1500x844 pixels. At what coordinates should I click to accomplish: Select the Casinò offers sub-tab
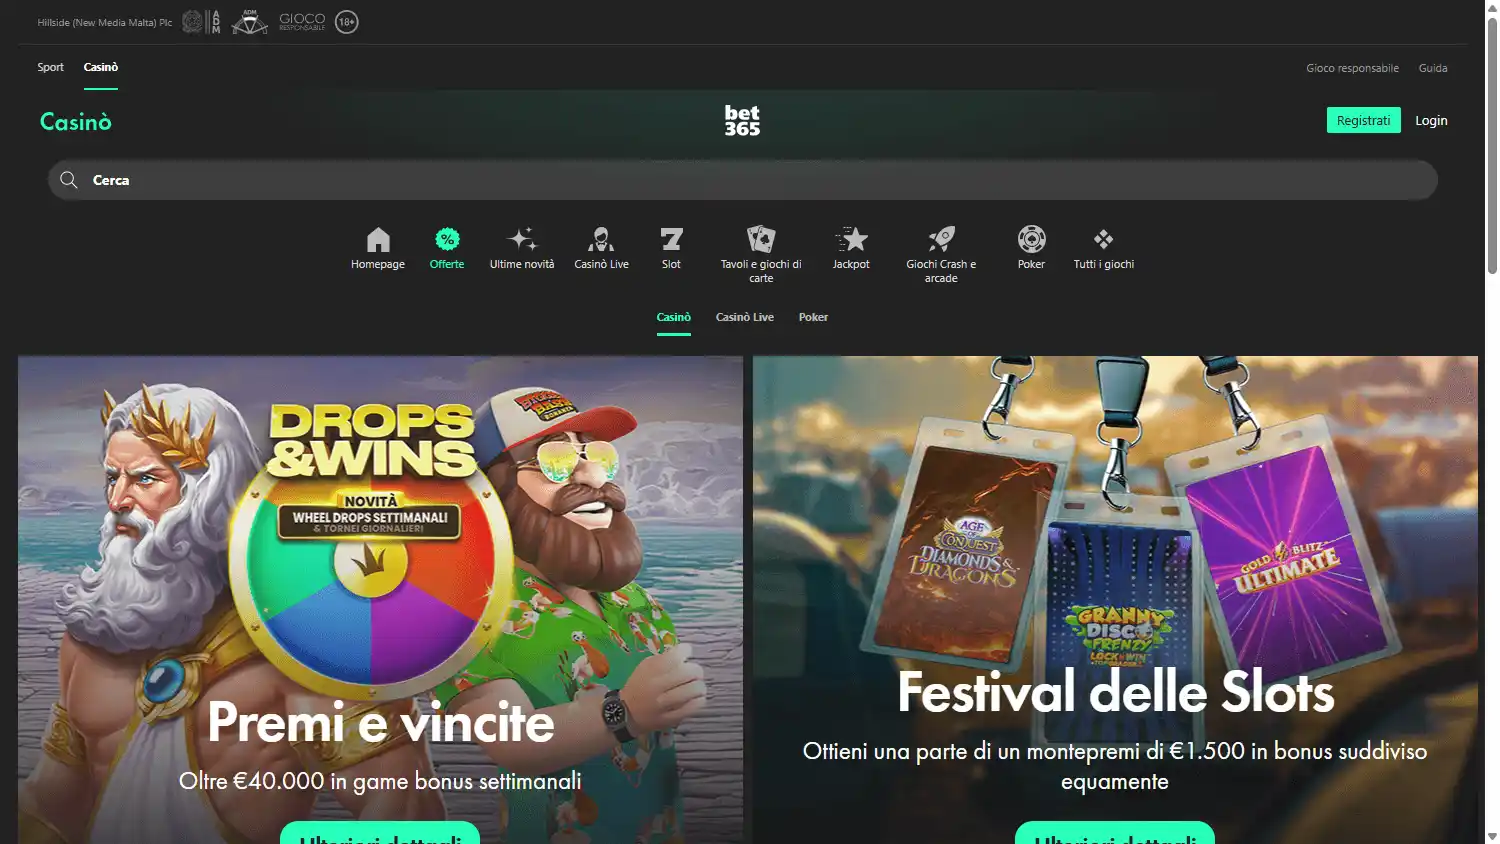(674, 317)
